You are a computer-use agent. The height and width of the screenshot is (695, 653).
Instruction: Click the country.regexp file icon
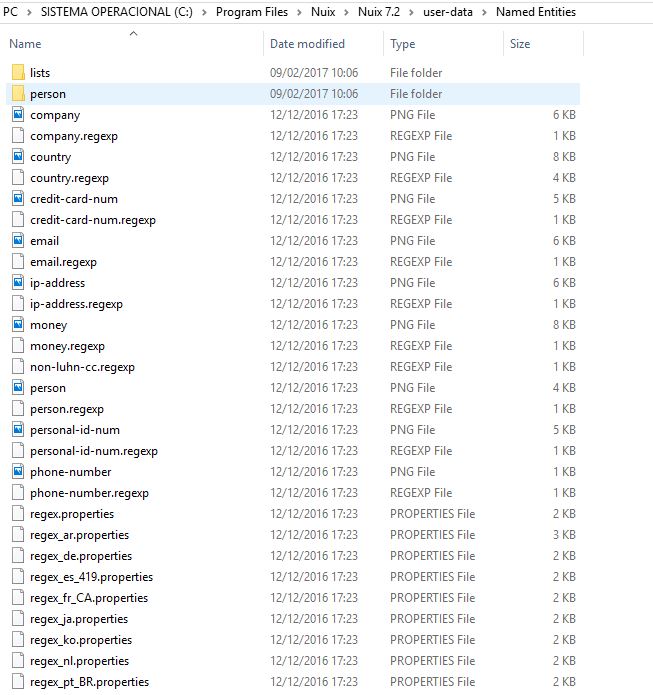click(18, 178)
